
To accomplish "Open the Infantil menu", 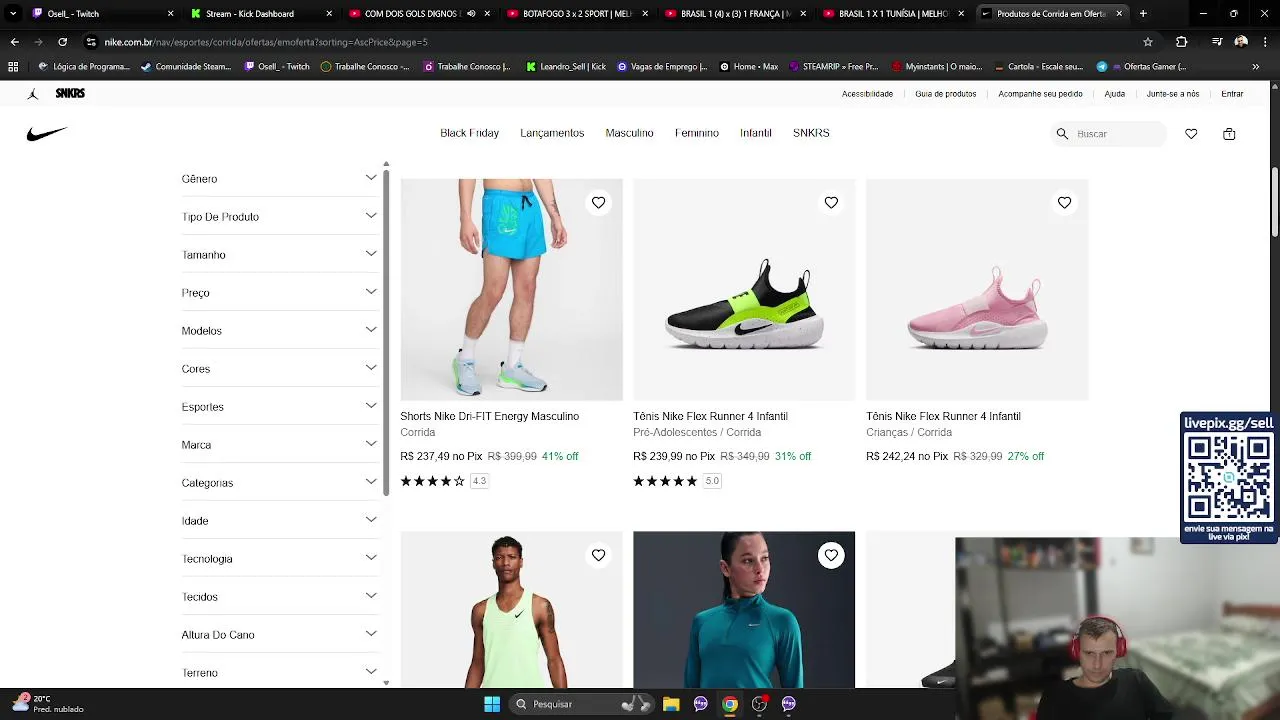I will tap(756, 133).
